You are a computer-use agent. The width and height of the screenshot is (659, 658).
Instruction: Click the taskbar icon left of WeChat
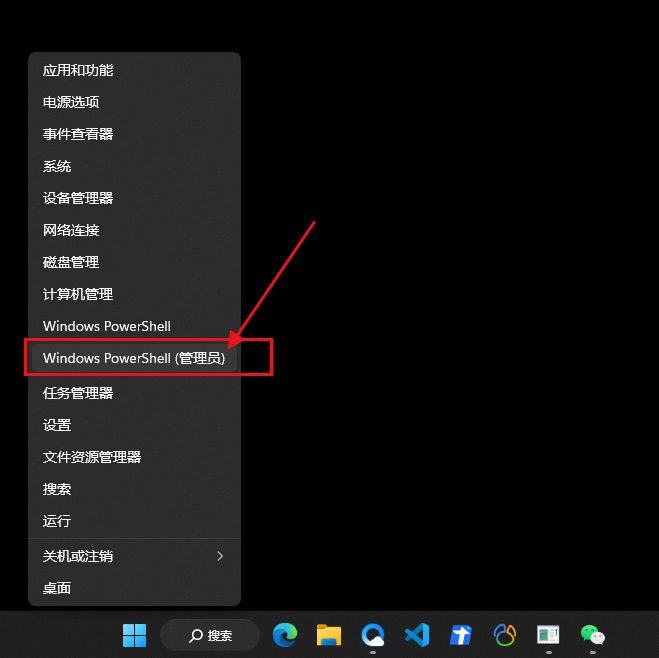click(x=548, y=635)
